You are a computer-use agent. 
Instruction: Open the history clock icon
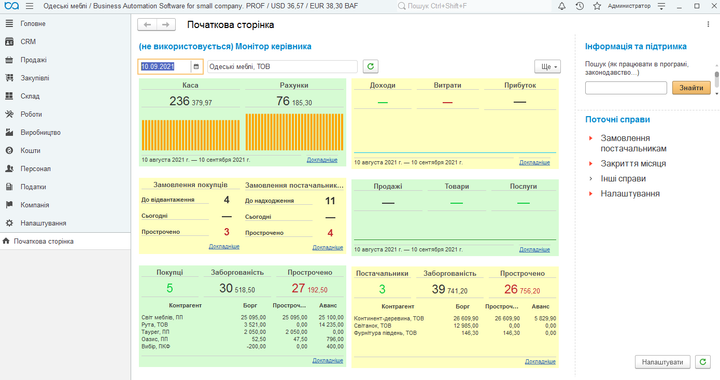click(579, 6)
